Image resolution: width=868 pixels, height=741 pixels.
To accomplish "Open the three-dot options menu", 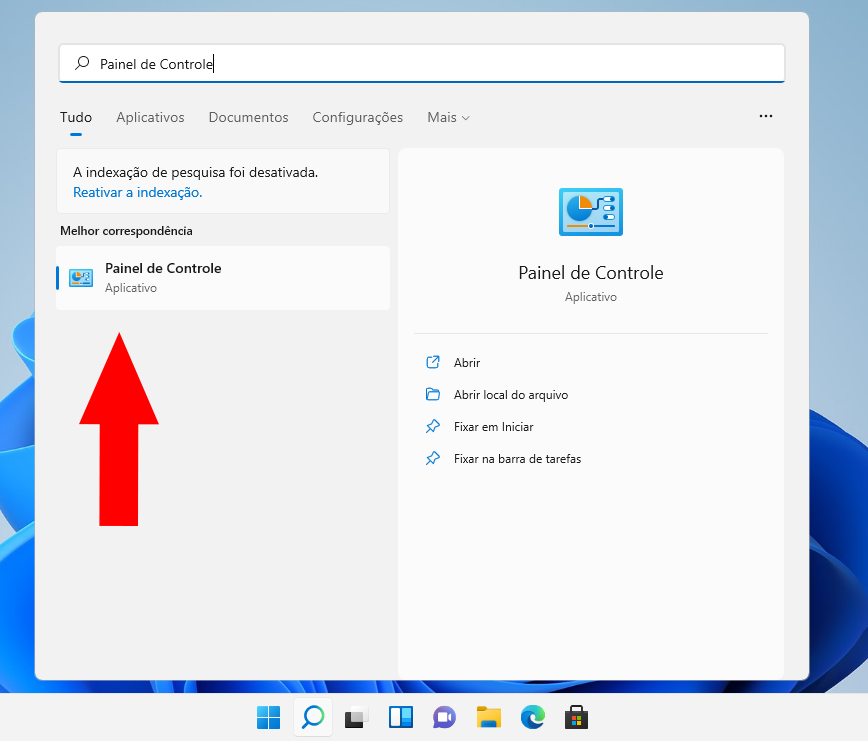I will pos(766,116).
